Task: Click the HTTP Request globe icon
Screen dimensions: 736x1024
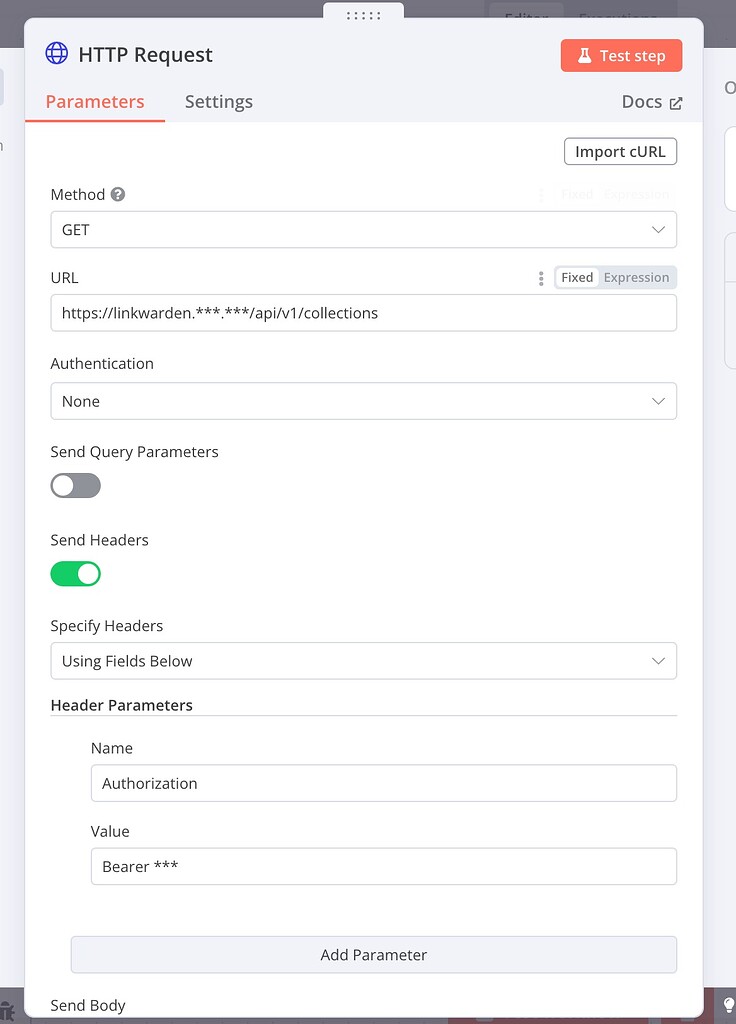Action: coord(55,55)
